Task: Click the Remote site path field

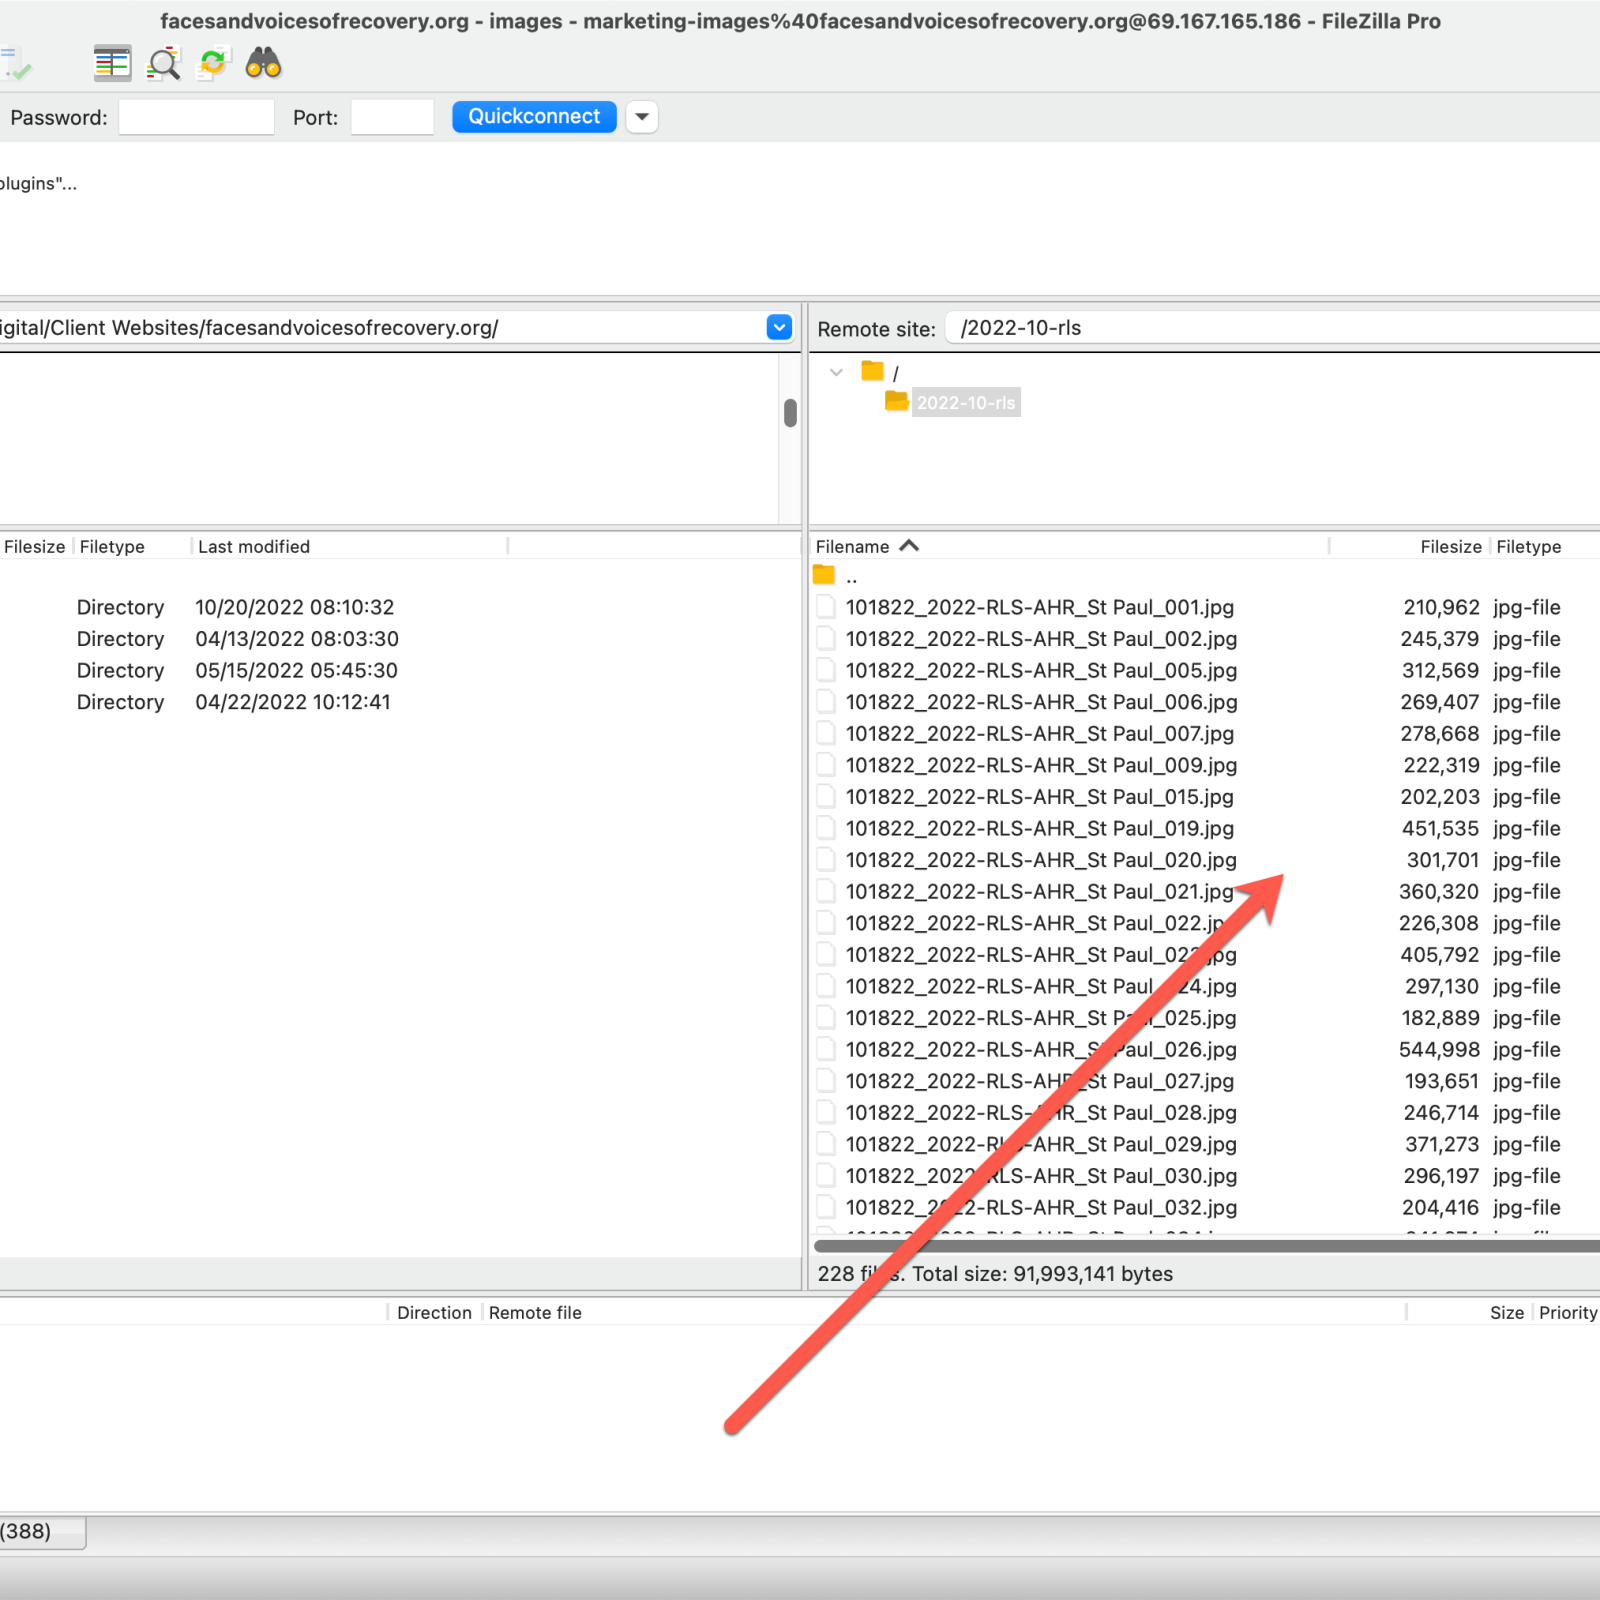Action: coord(1270,328)
